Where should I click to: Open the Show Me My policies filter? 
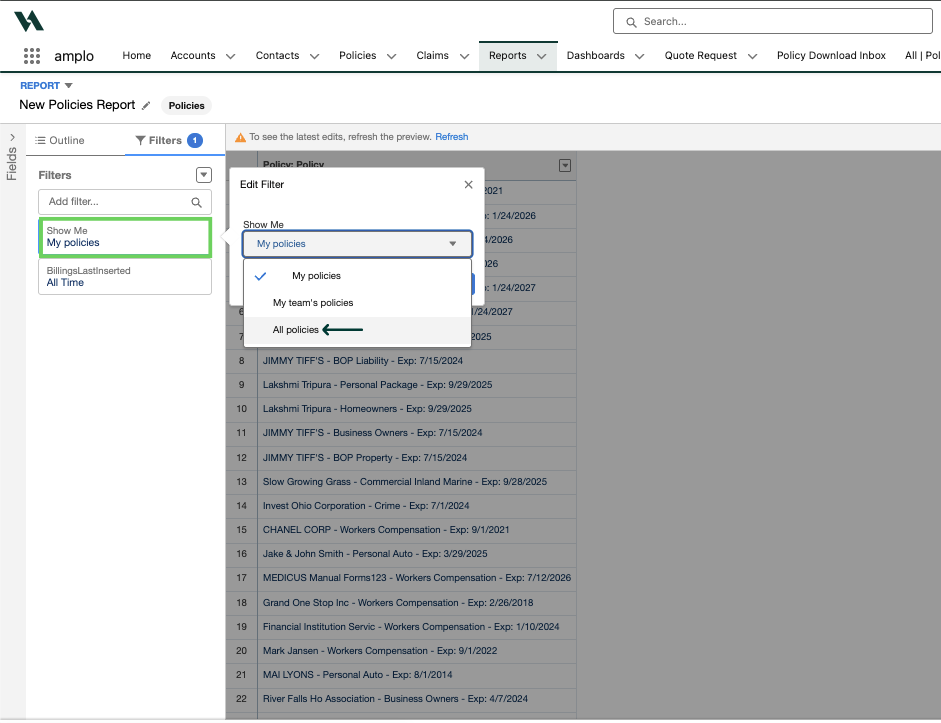[125, 237]
